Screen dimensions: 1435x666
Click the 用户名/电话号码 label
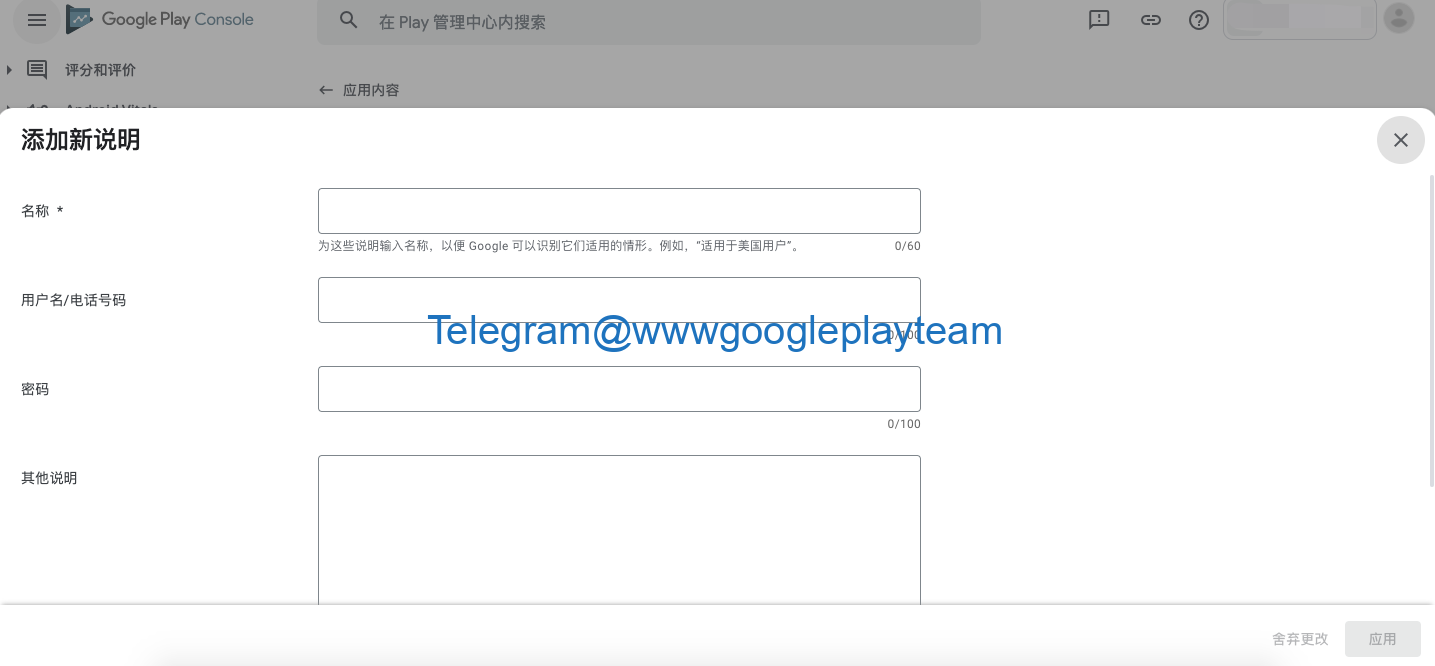pyautogui.click(x=74, y=300)
